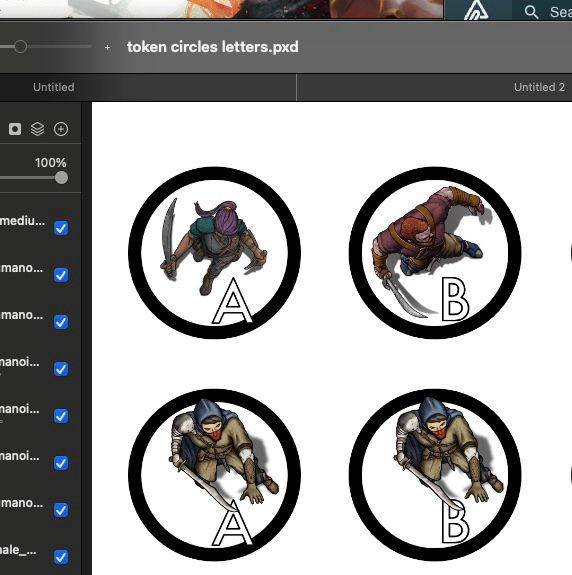Toggle the mano... layer checkbox above nale_...
Image resolution: width=572 pixels, height=575 pixels.
(x=61, y=510)
